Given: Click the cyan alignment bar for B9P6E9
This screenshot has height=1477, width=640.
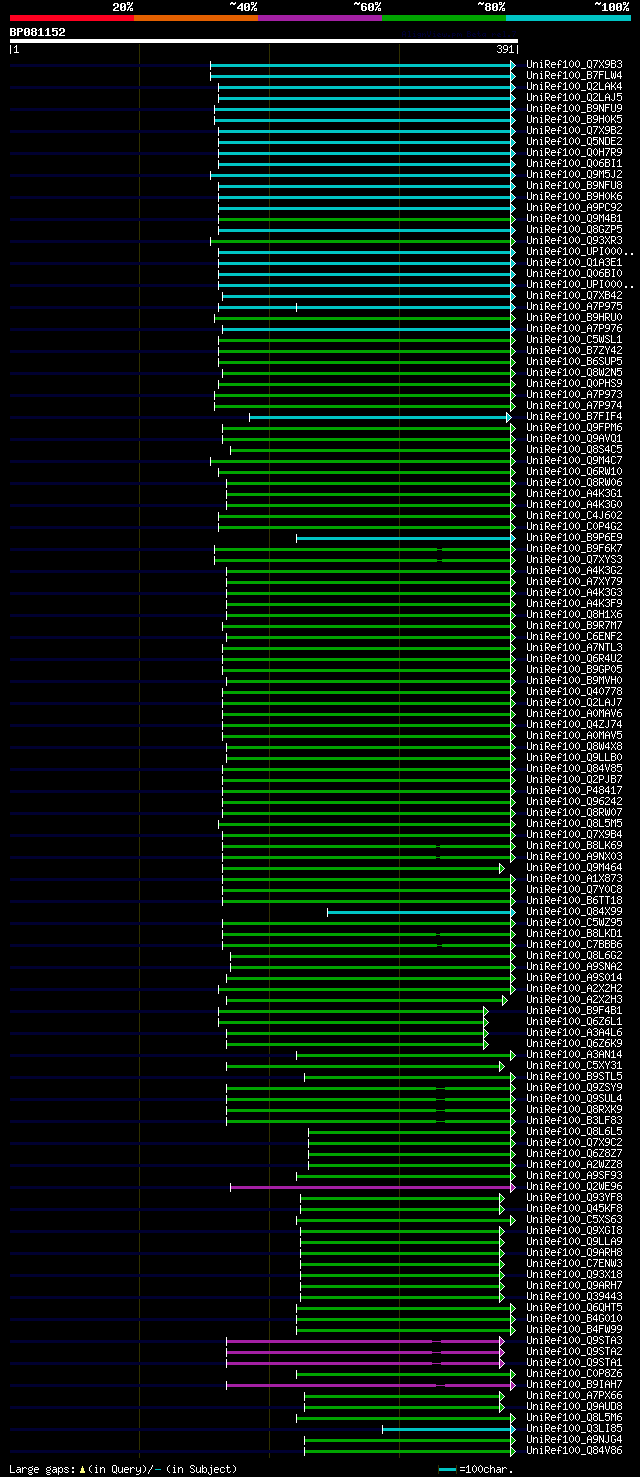Looking at the screenshot, I should (x=406, y=538).
